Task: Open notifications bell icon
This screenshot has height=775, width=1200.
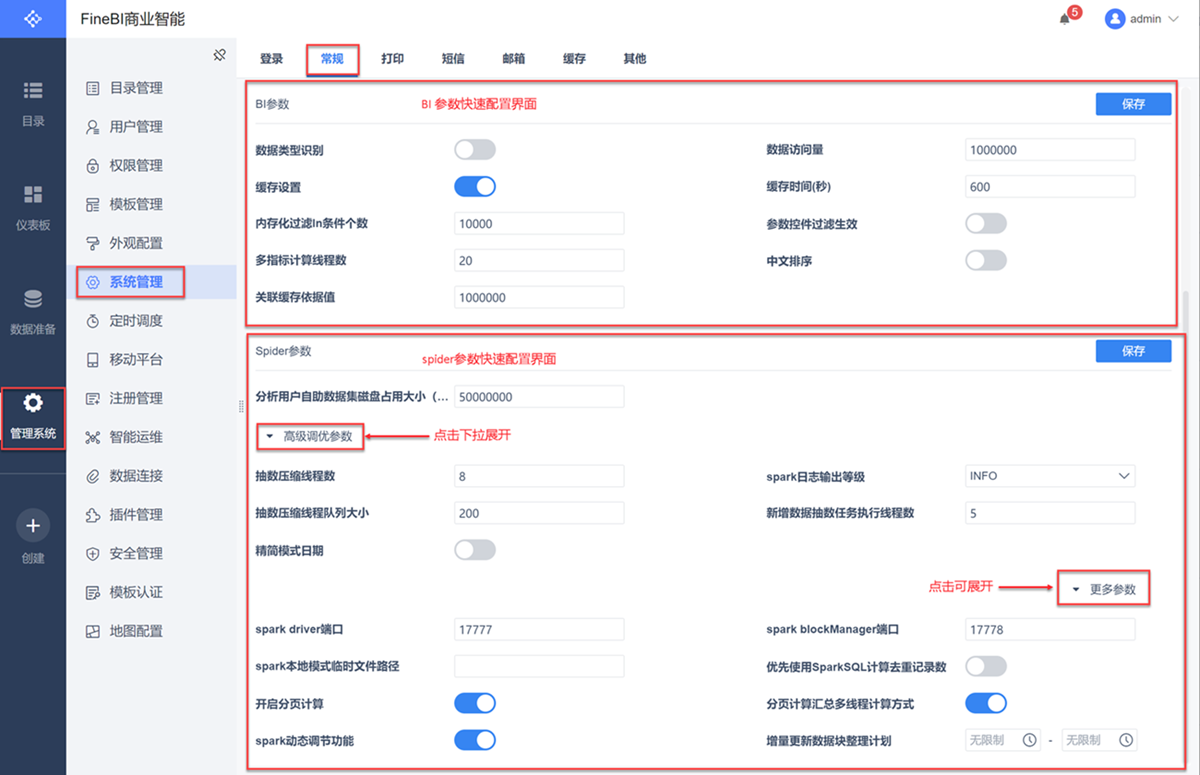Action: point(1065,19)
